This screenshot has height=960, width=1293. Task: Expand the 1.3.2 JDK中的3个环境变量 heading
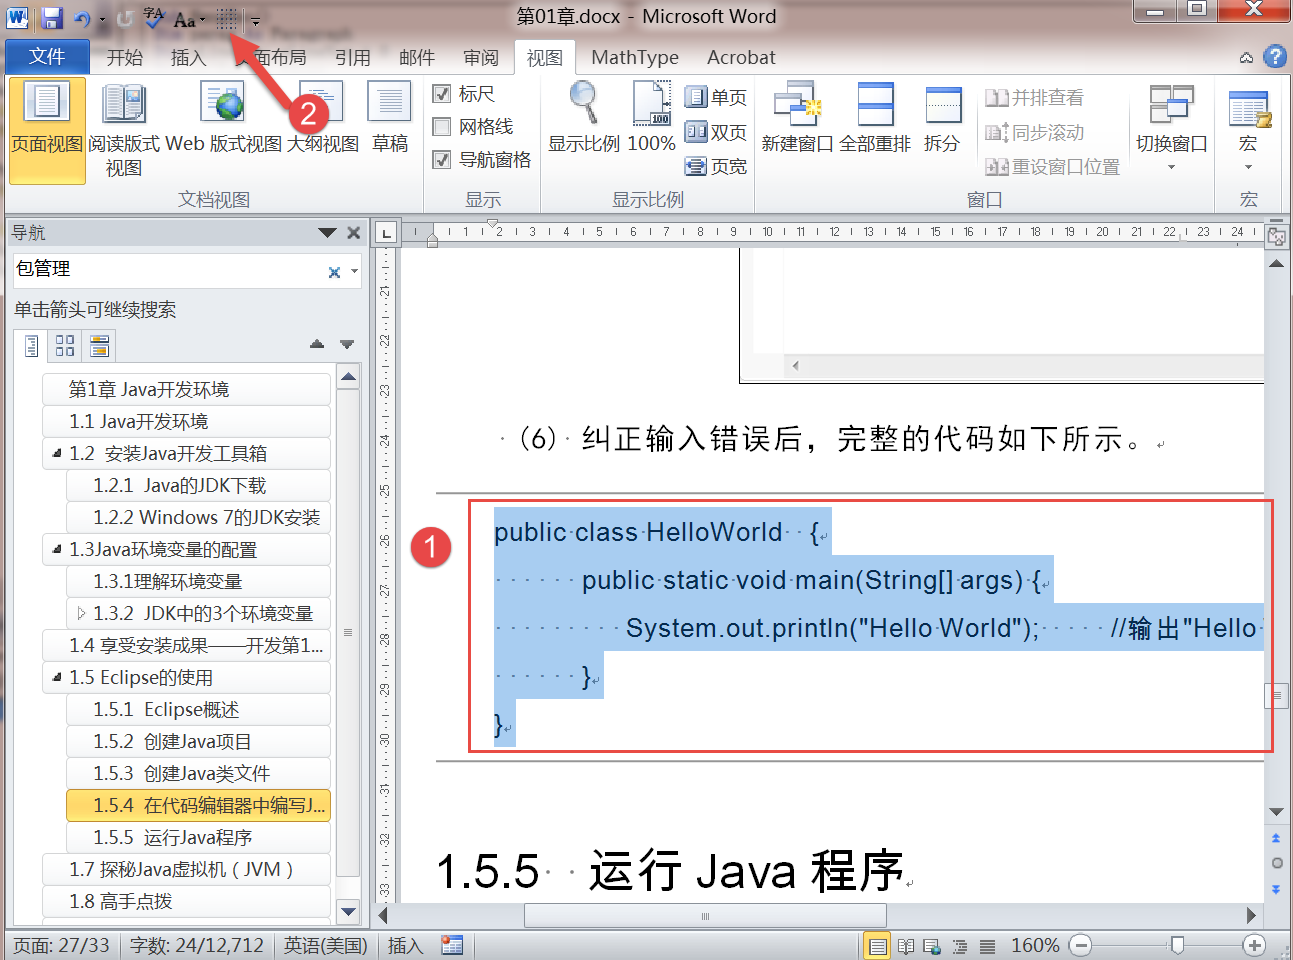tap(81, 613)
